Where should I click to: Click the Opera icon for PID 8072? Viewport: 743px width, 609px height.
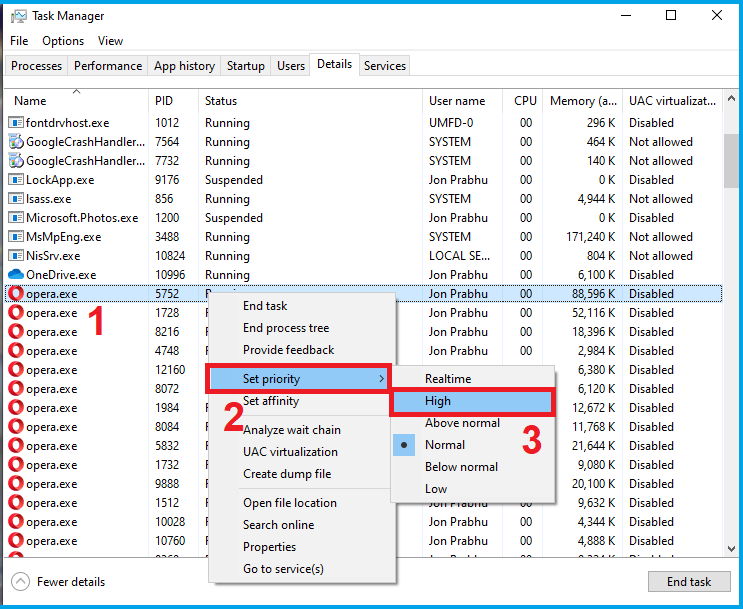click(16, 388)
